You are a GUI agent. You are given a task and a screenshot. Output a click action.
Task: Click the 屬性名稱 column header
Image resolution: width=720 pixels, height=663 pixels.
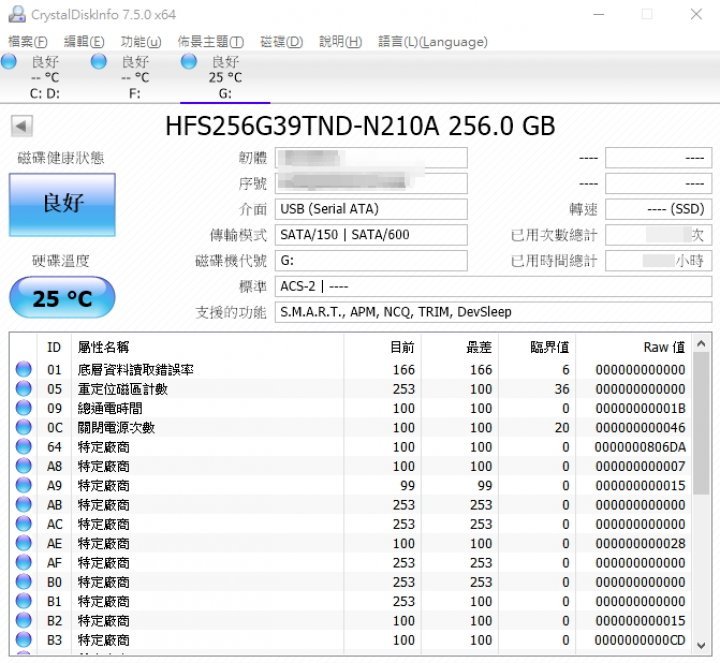[x=208, y=347]
